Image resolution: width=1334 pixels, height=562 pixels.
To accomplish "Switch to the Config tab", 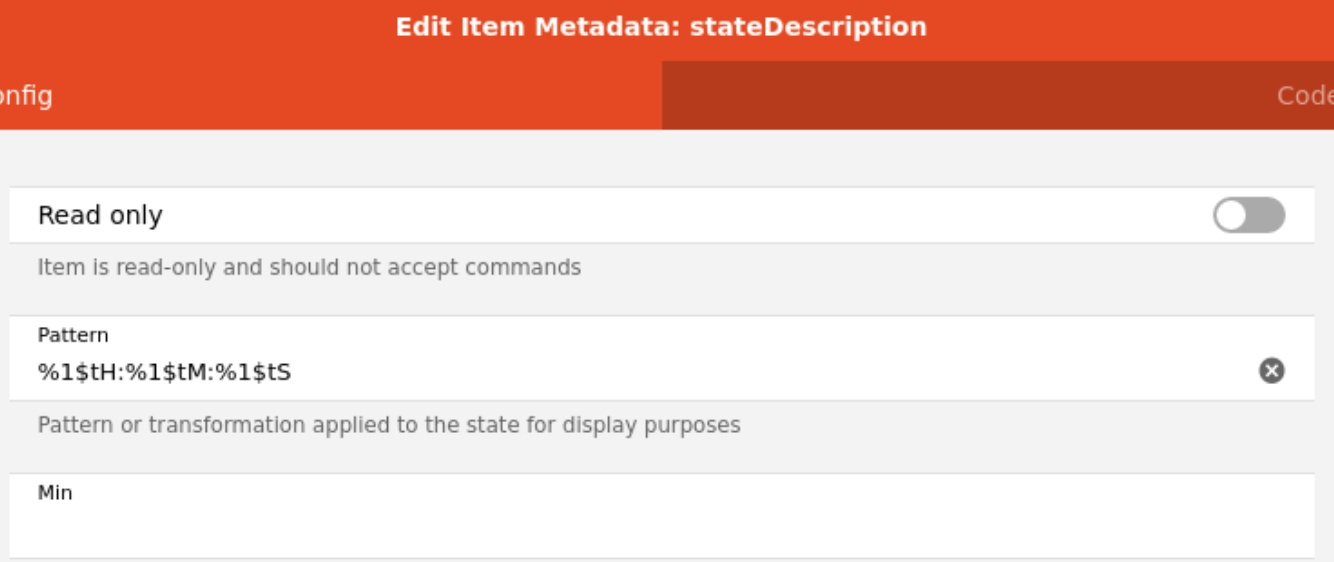I will click(x=26, y=96).
